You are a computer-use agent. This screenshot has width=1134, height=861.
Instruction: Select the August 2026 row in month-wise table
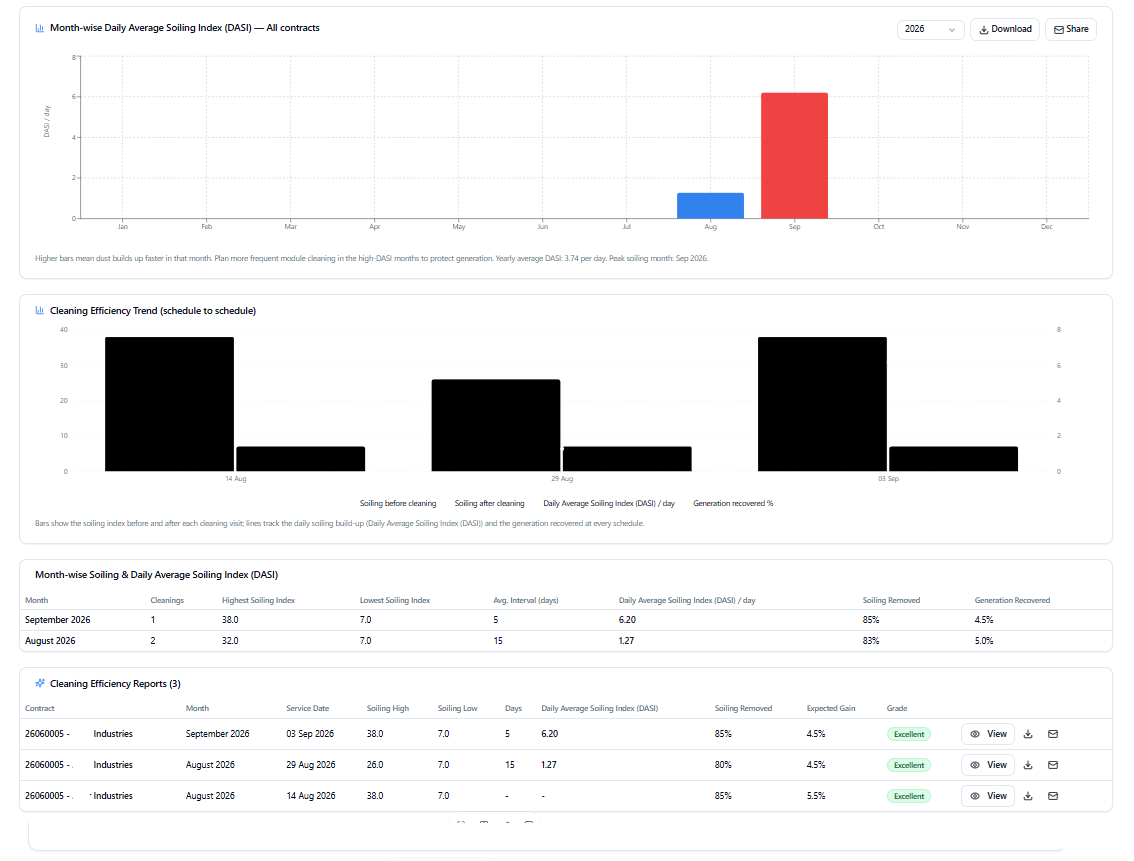(566, 641)
